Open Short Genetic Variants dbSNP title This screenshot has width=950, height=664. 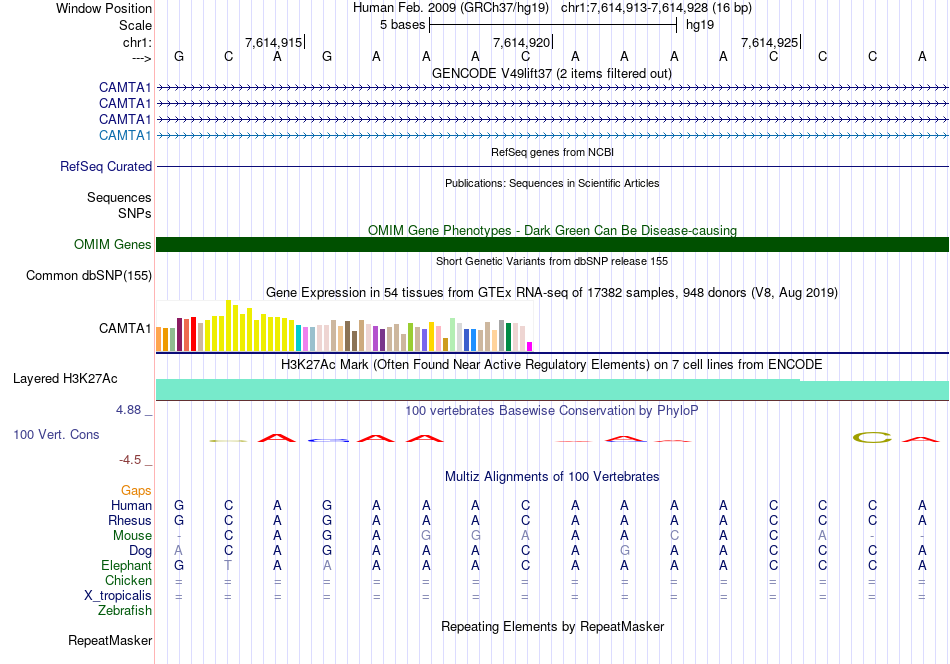click(x=552, y=261)
